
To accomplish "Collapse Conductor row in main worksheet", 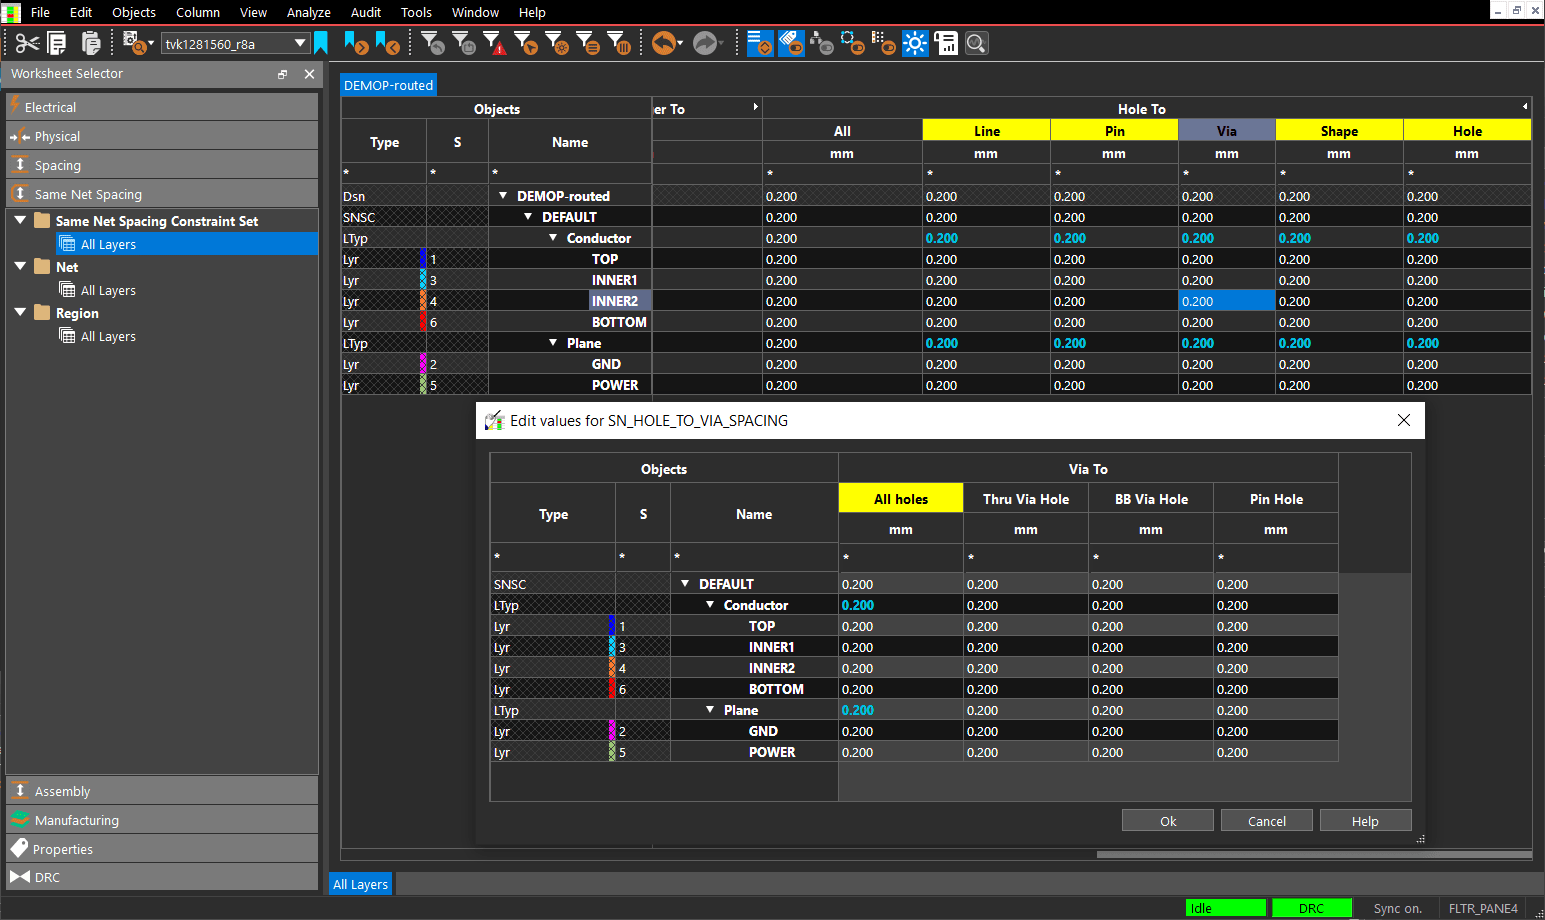I will point(553,238).
